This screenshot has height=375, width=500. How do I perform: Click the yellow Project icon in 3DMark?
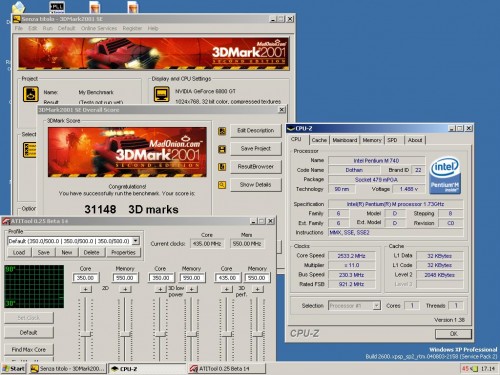(x=31, y=94)
